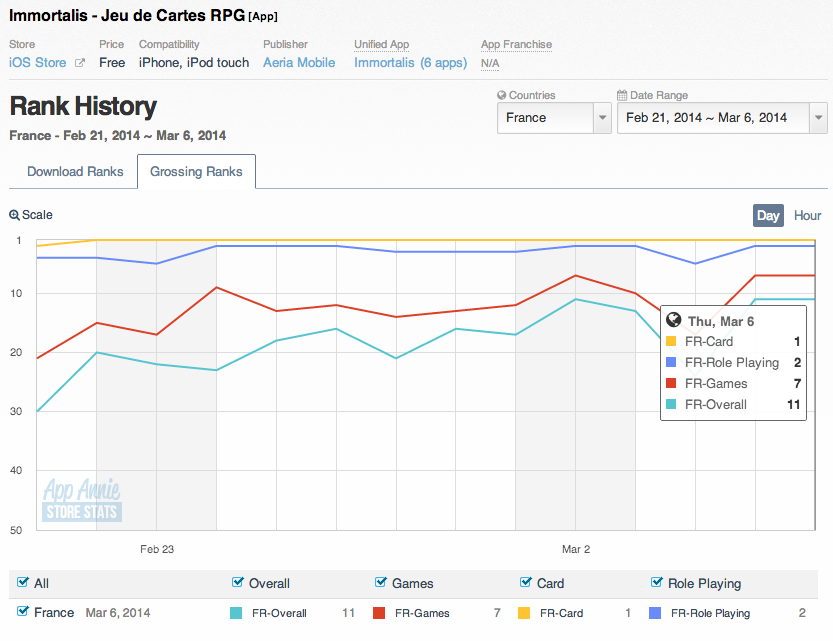Click the globe icon in the Thu, Mar 6 tooltip
The image size is (833, 641).
[x=674, y=320]
